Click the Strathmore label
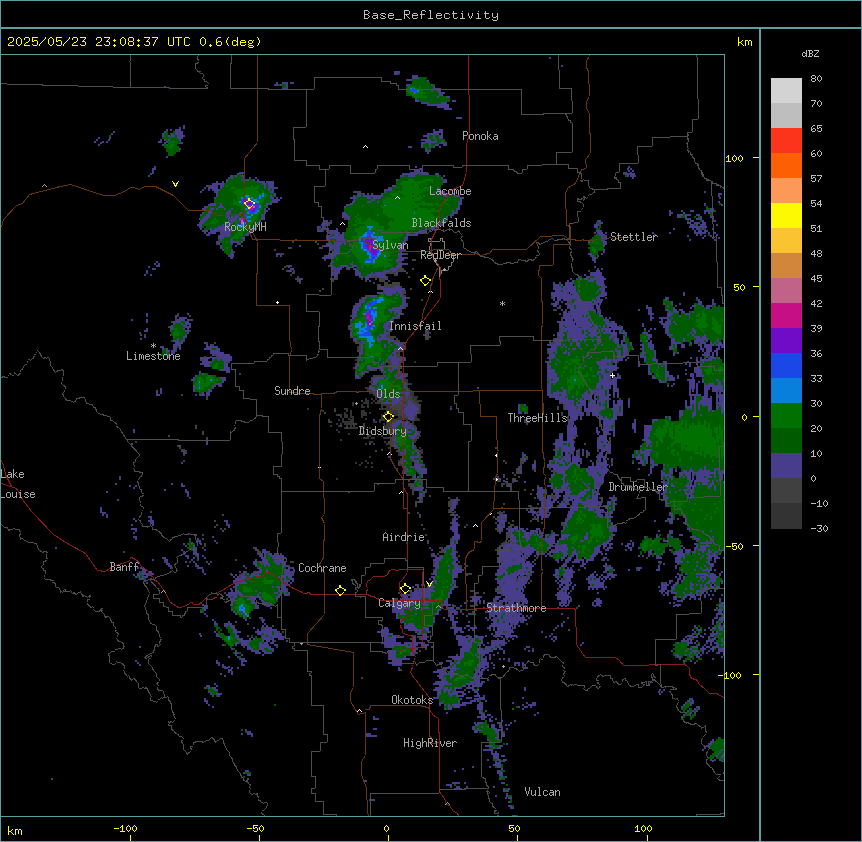Viewport: 862px width, 842px height. pos(516,608)
